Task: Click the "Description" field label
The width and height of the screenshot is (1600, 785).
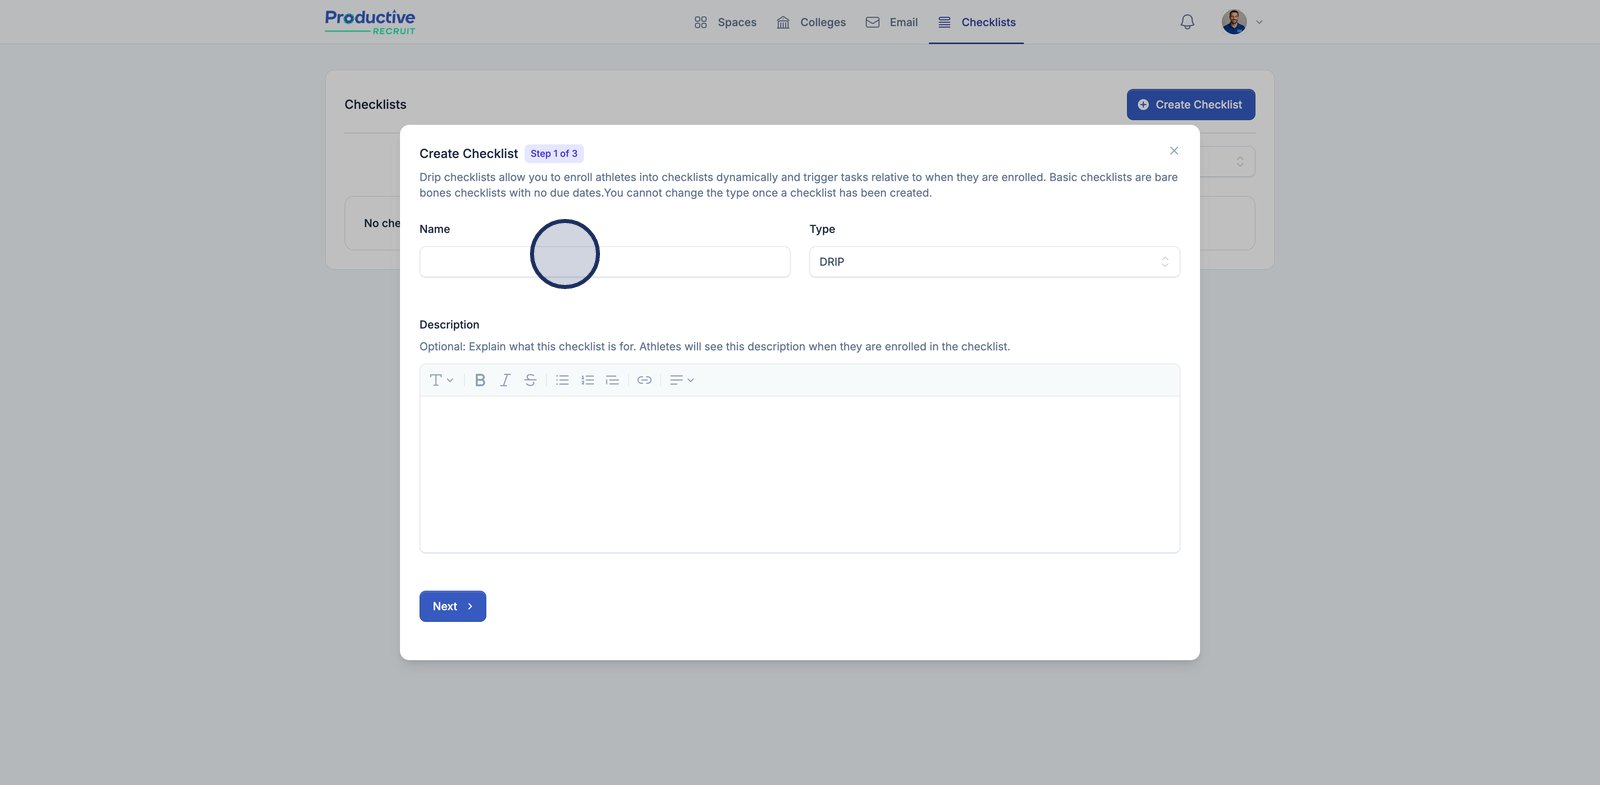Action: (450, 325)
